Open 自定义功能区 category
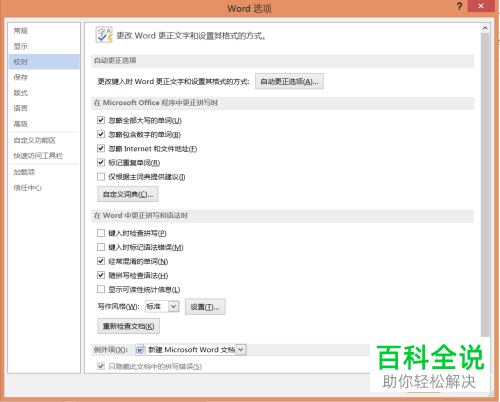This screenshot has height=402, width=500. pyautogui.click(x=44, y=140)
